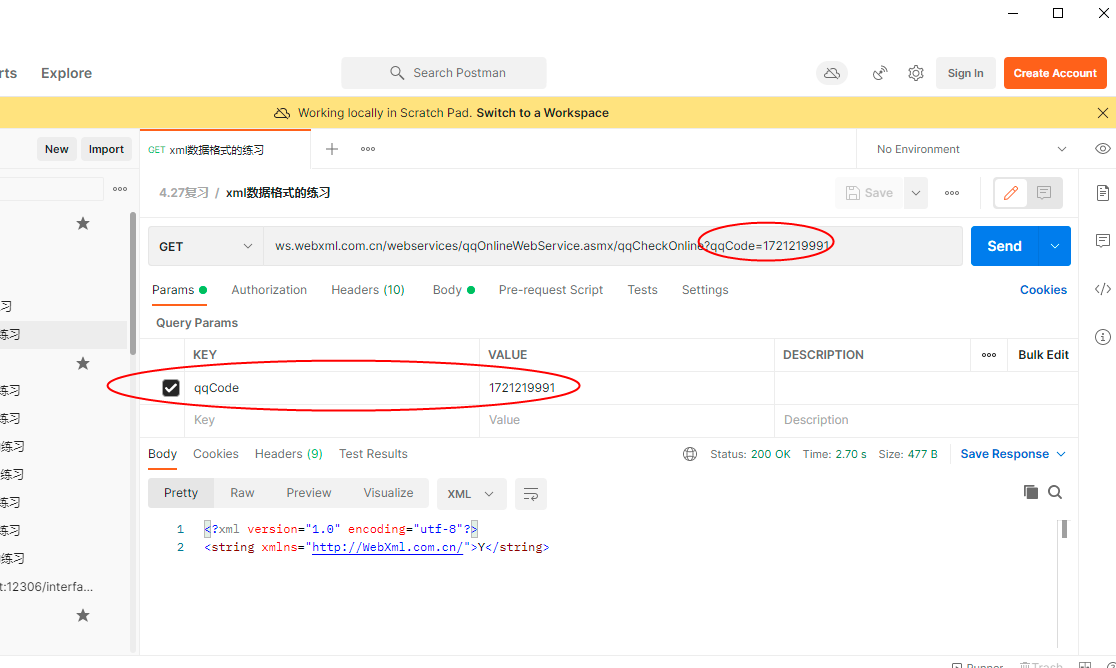The height and width of the screenshot is (668, 1116).
Task: Open the http://WebXml.com.cn/ link in response
Action: (x=388, y=547)
